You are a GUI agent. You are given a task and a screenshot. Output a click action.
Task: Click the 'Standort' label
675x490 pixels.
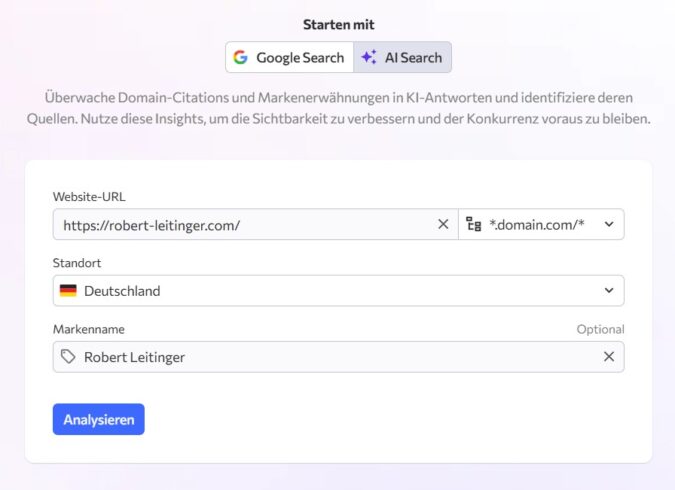tap(77, 263)
